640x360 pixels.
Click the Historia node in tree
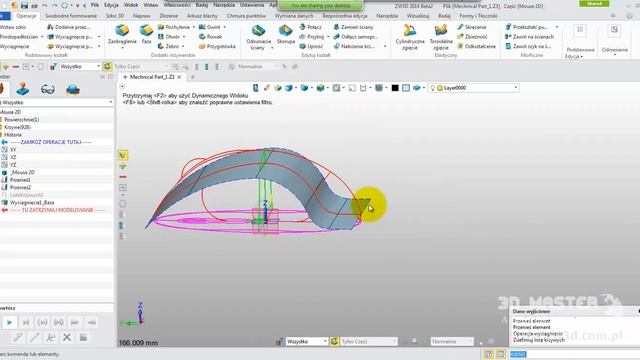[x=13, y=135]
